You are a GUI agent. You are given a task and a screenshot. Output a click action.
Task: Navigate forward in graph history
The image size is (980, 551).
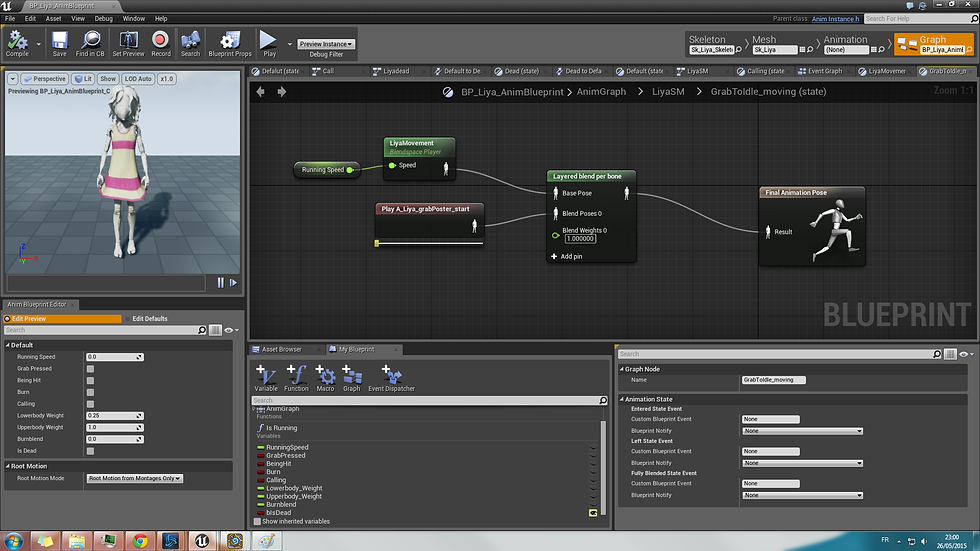tap(282, 92)
